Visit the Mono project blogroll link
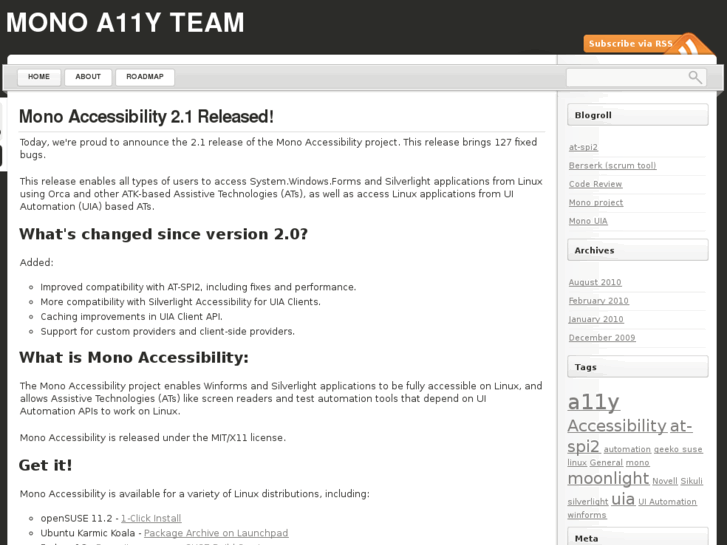Screen dimensions: 727x545 pos(596,203)
